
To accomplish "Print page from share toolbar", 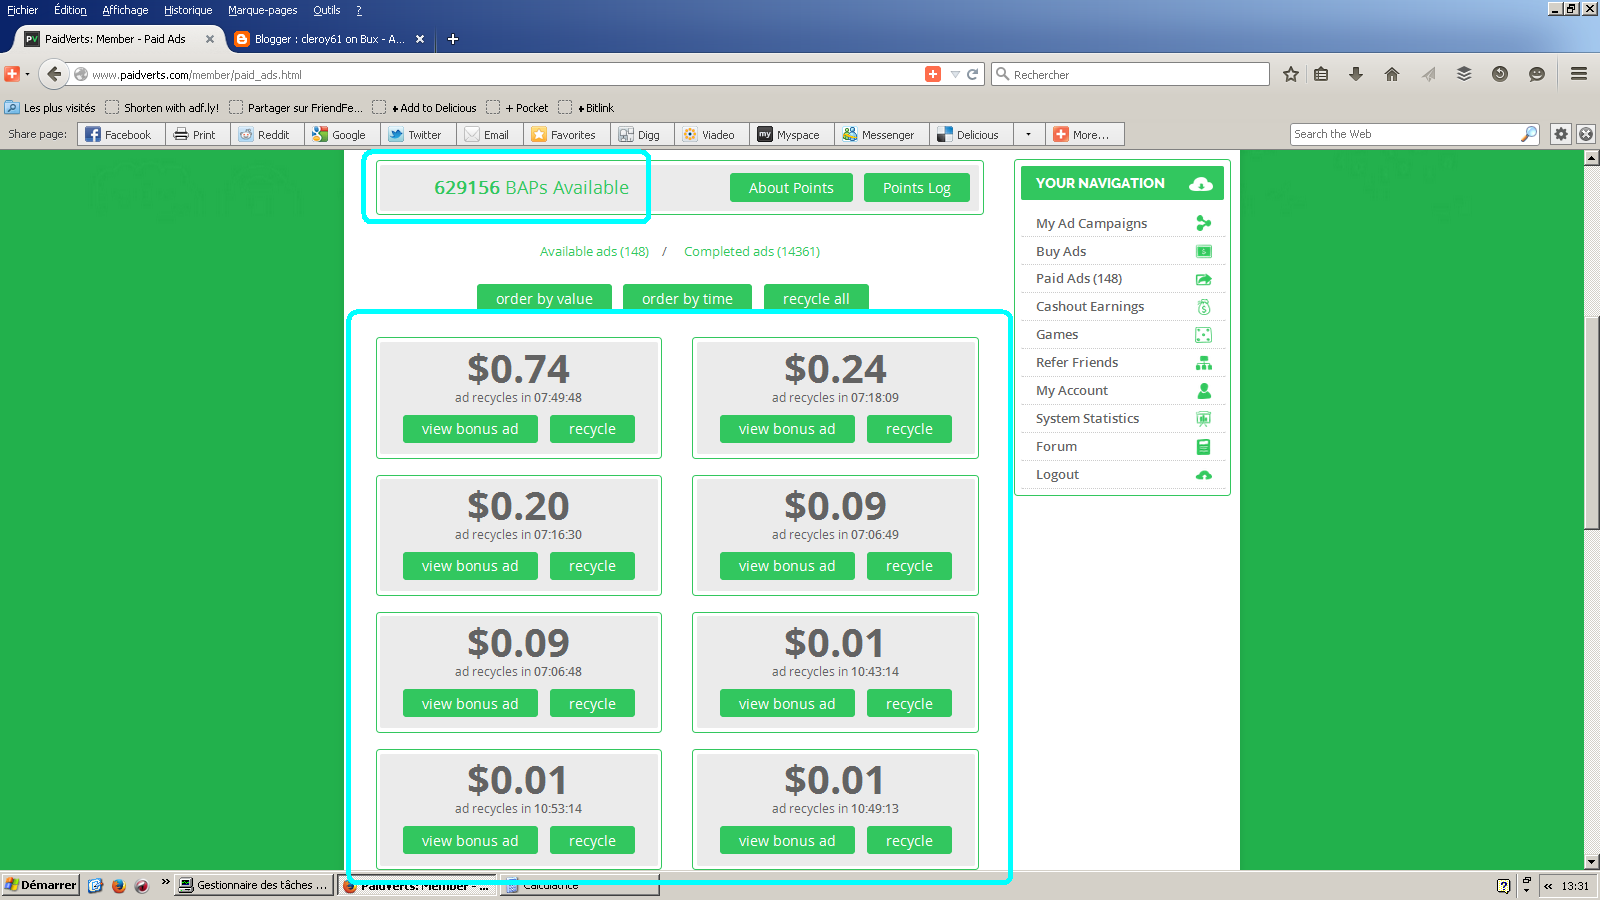I will 196,134.
